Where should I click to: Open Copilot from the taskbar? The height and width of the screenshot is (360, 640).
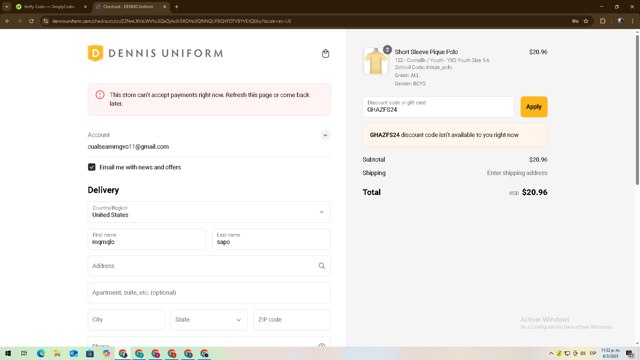tap(106, 353)
